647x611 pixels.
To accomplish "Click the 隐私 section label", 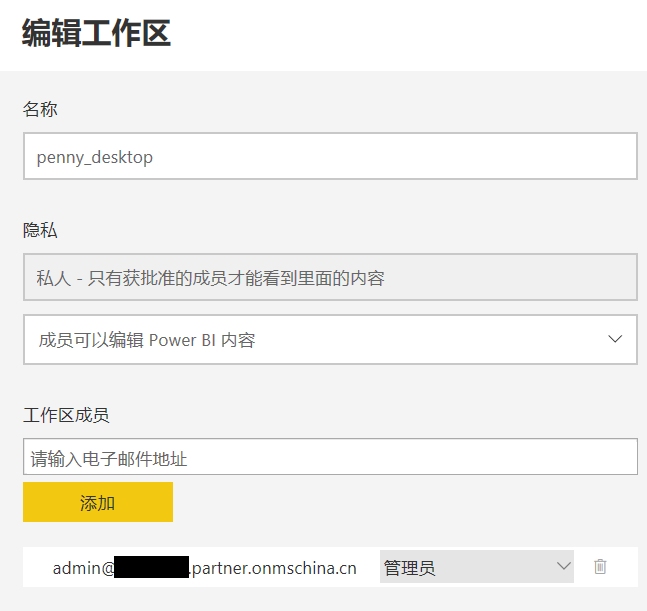I will click(x=40, y=230).
